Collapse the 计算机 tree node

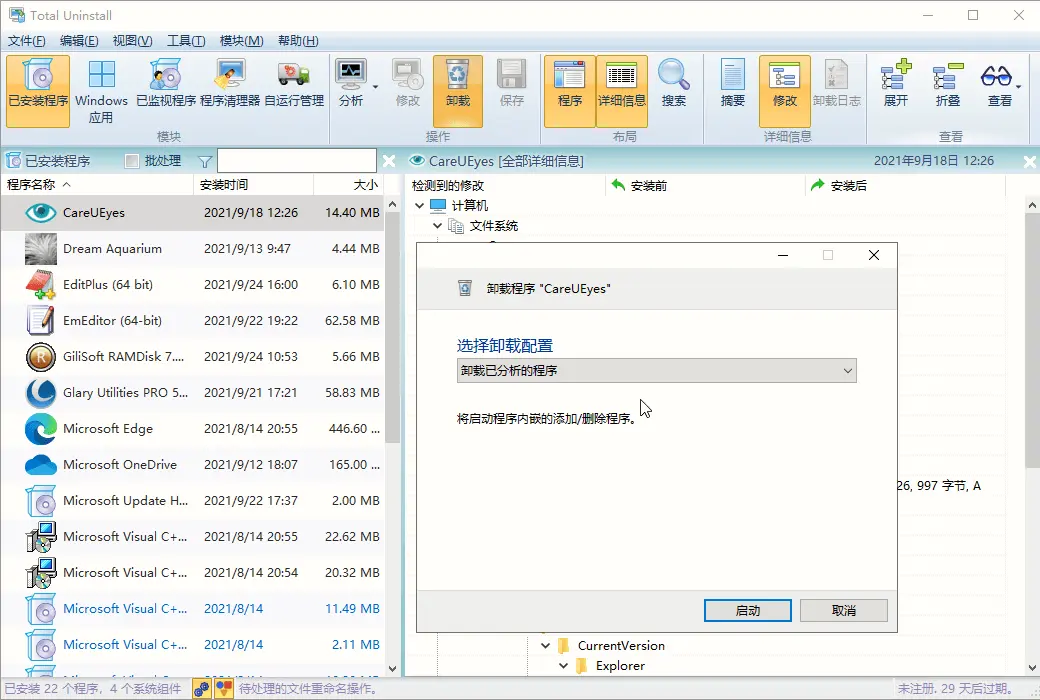click(x=419, y=206)
